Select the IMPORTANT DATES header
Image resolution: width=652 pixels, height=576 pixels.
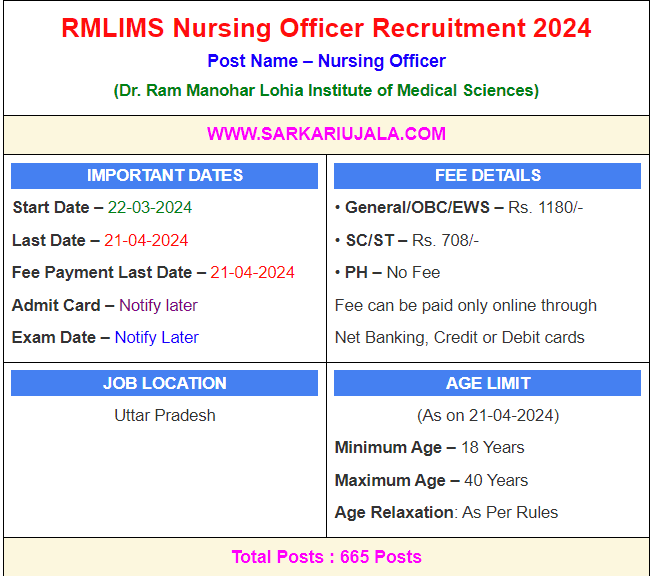165,176
